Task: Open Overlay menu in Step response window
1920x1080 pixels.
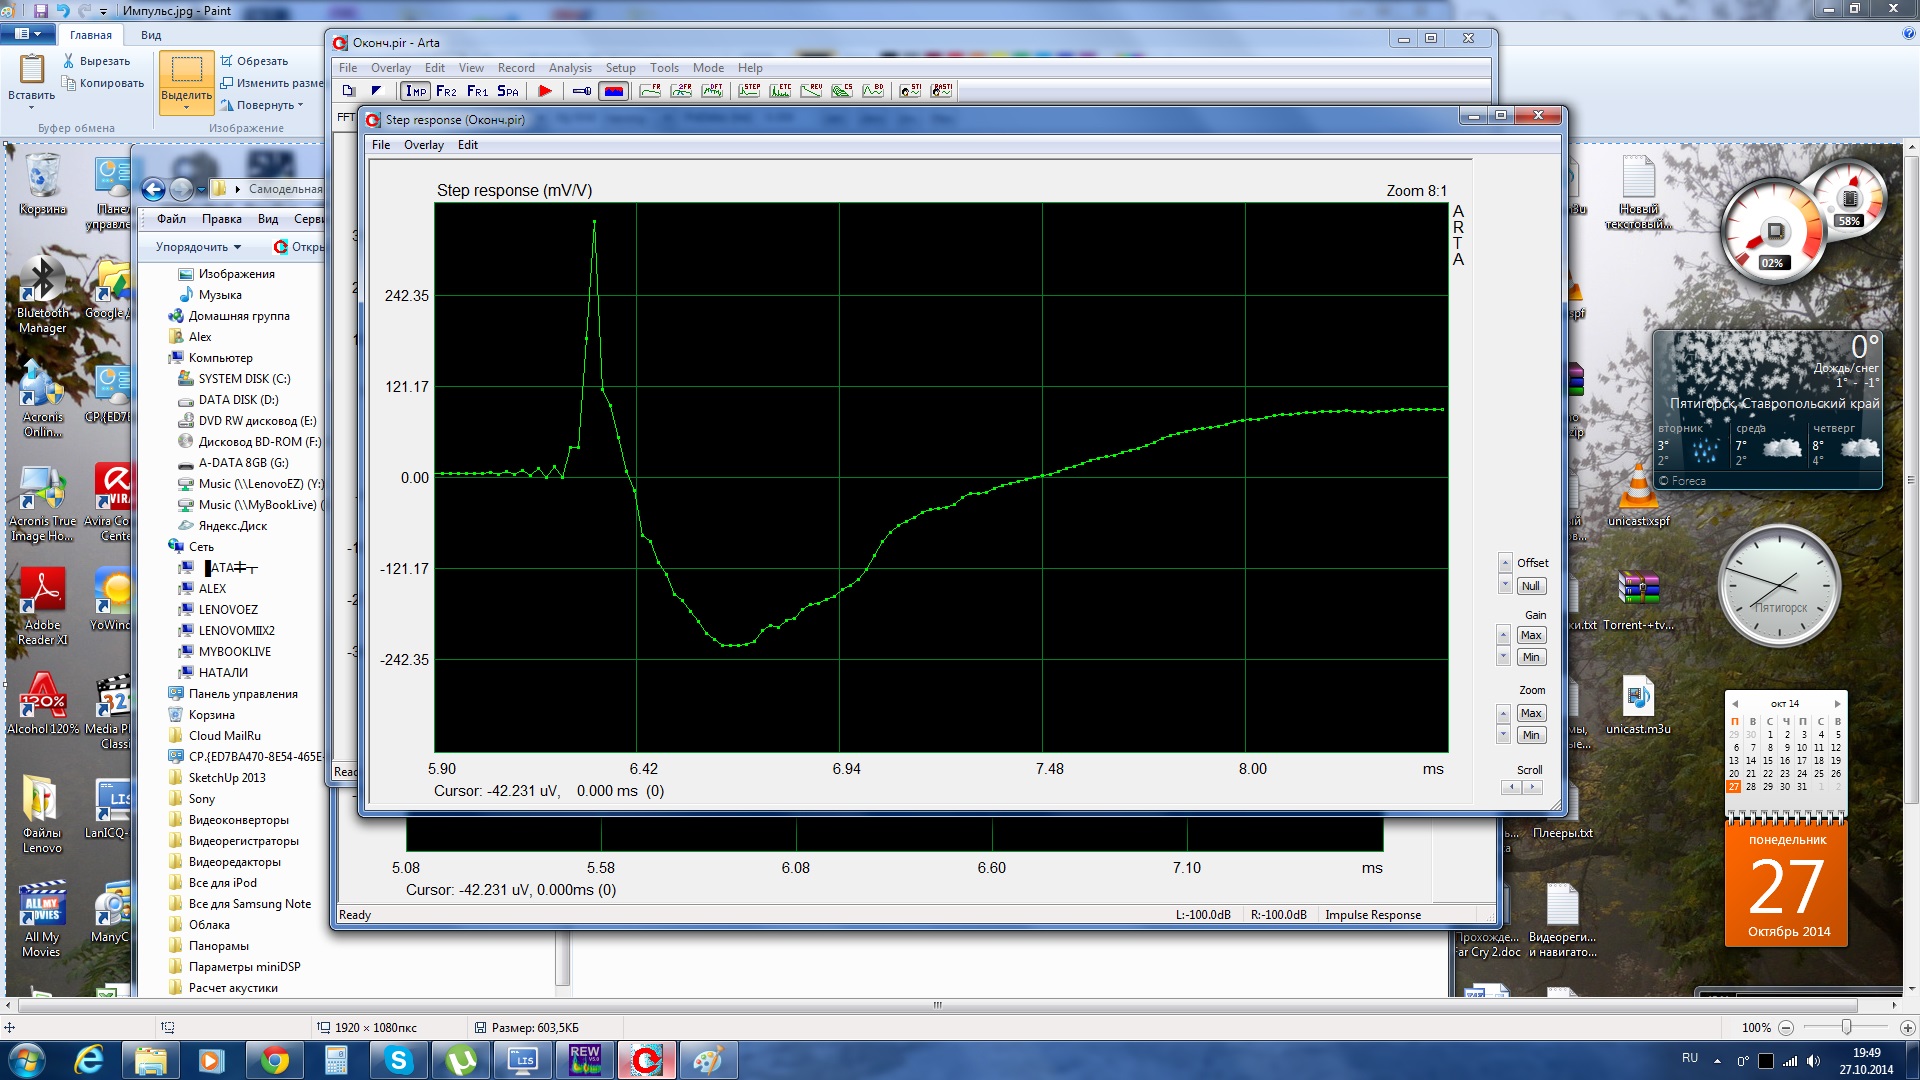Action: click(x=424, y=145)
